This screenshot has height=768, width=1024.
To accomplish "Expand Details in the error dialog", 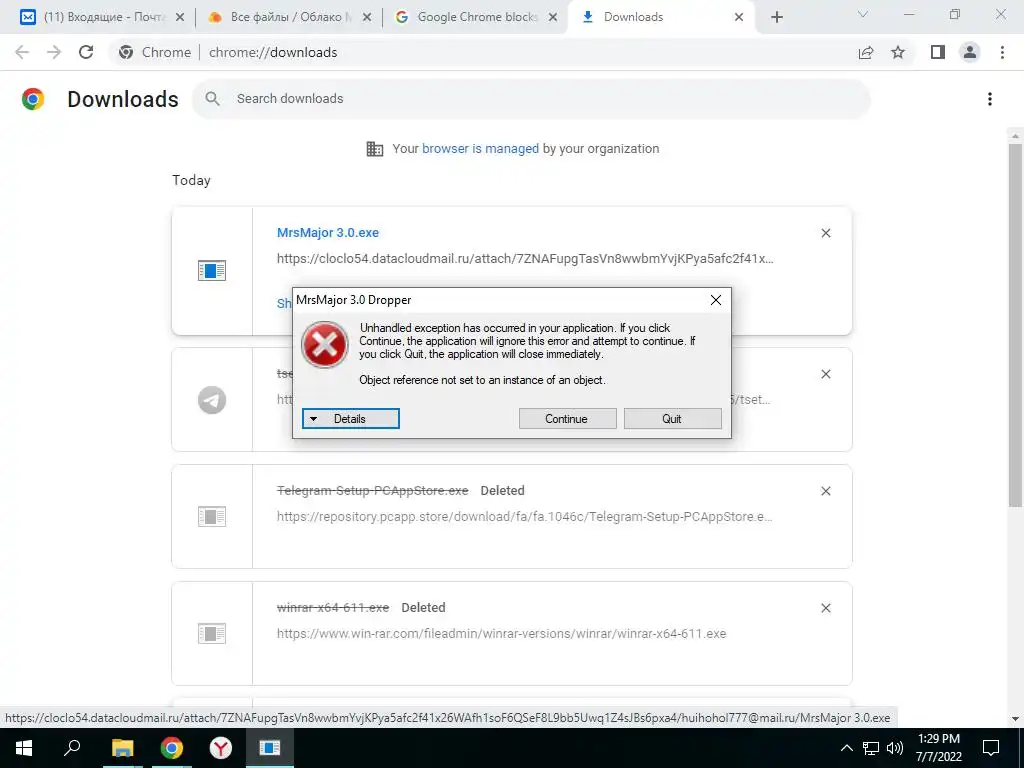I will (x=351, y=419).
